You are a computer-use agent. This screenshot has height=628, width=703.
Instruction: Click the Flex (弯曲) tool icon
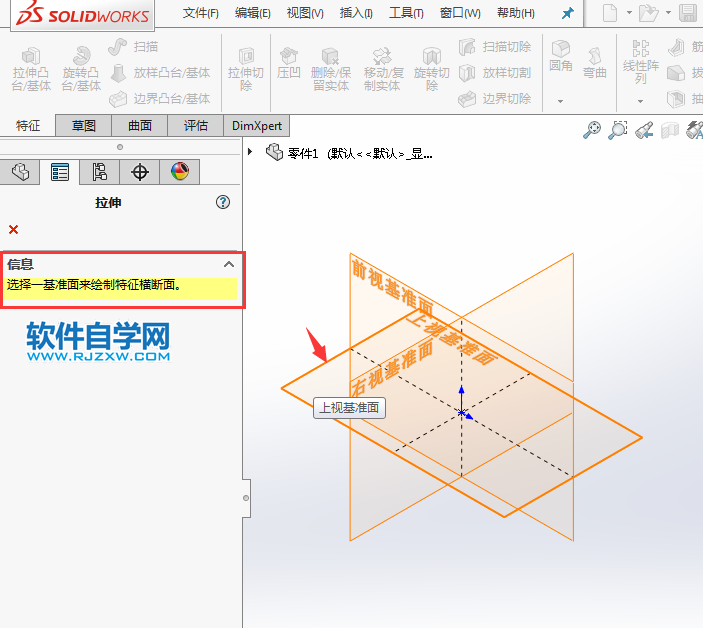point(595,56)
